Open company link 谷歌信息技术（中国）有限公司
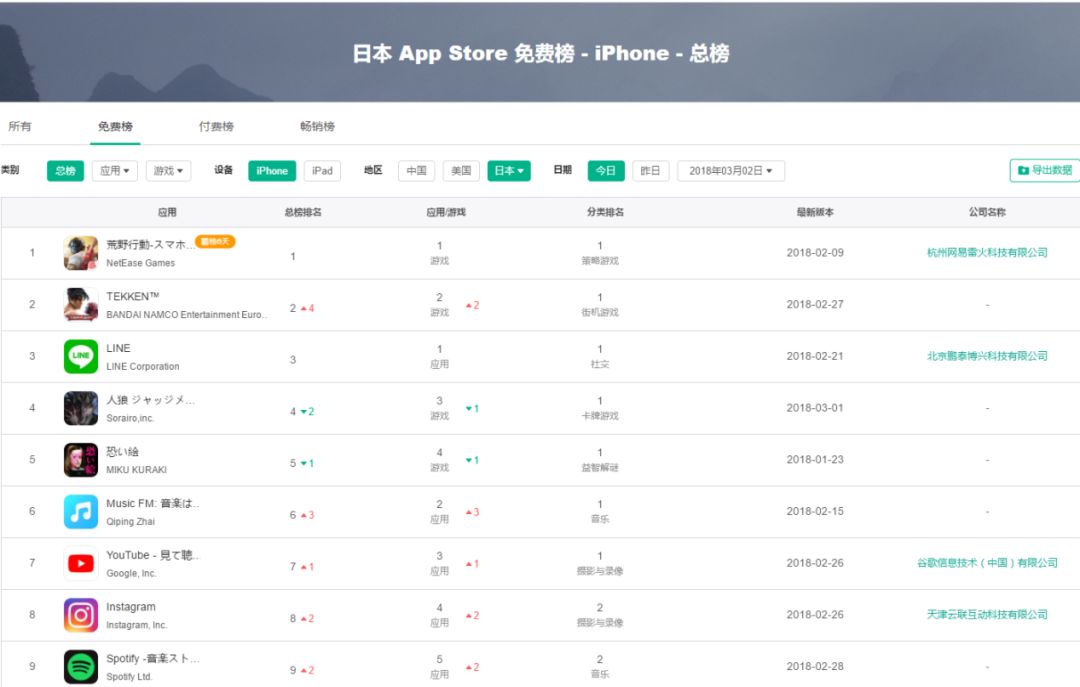Image resolution: width=1080 pixels, height=687 pixels. click(987, 563)
